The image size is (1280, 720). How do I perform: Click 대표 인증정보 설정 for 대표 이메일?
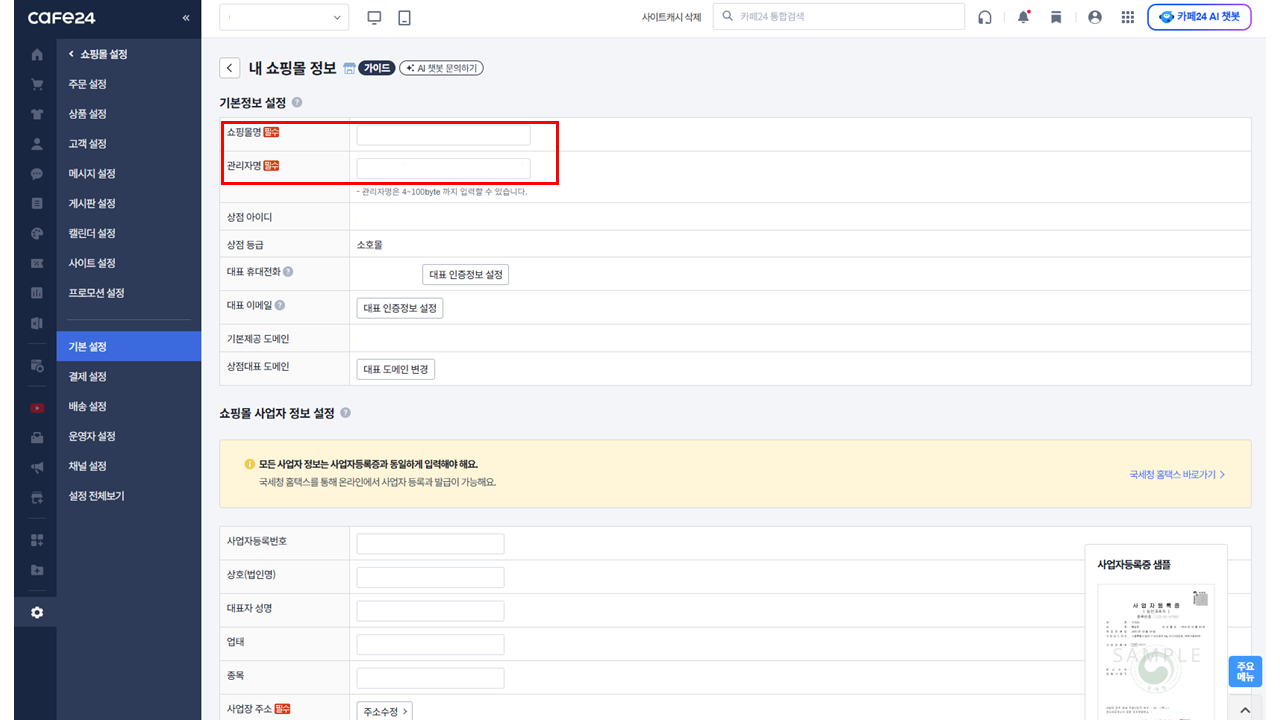[x=400, y=308]
